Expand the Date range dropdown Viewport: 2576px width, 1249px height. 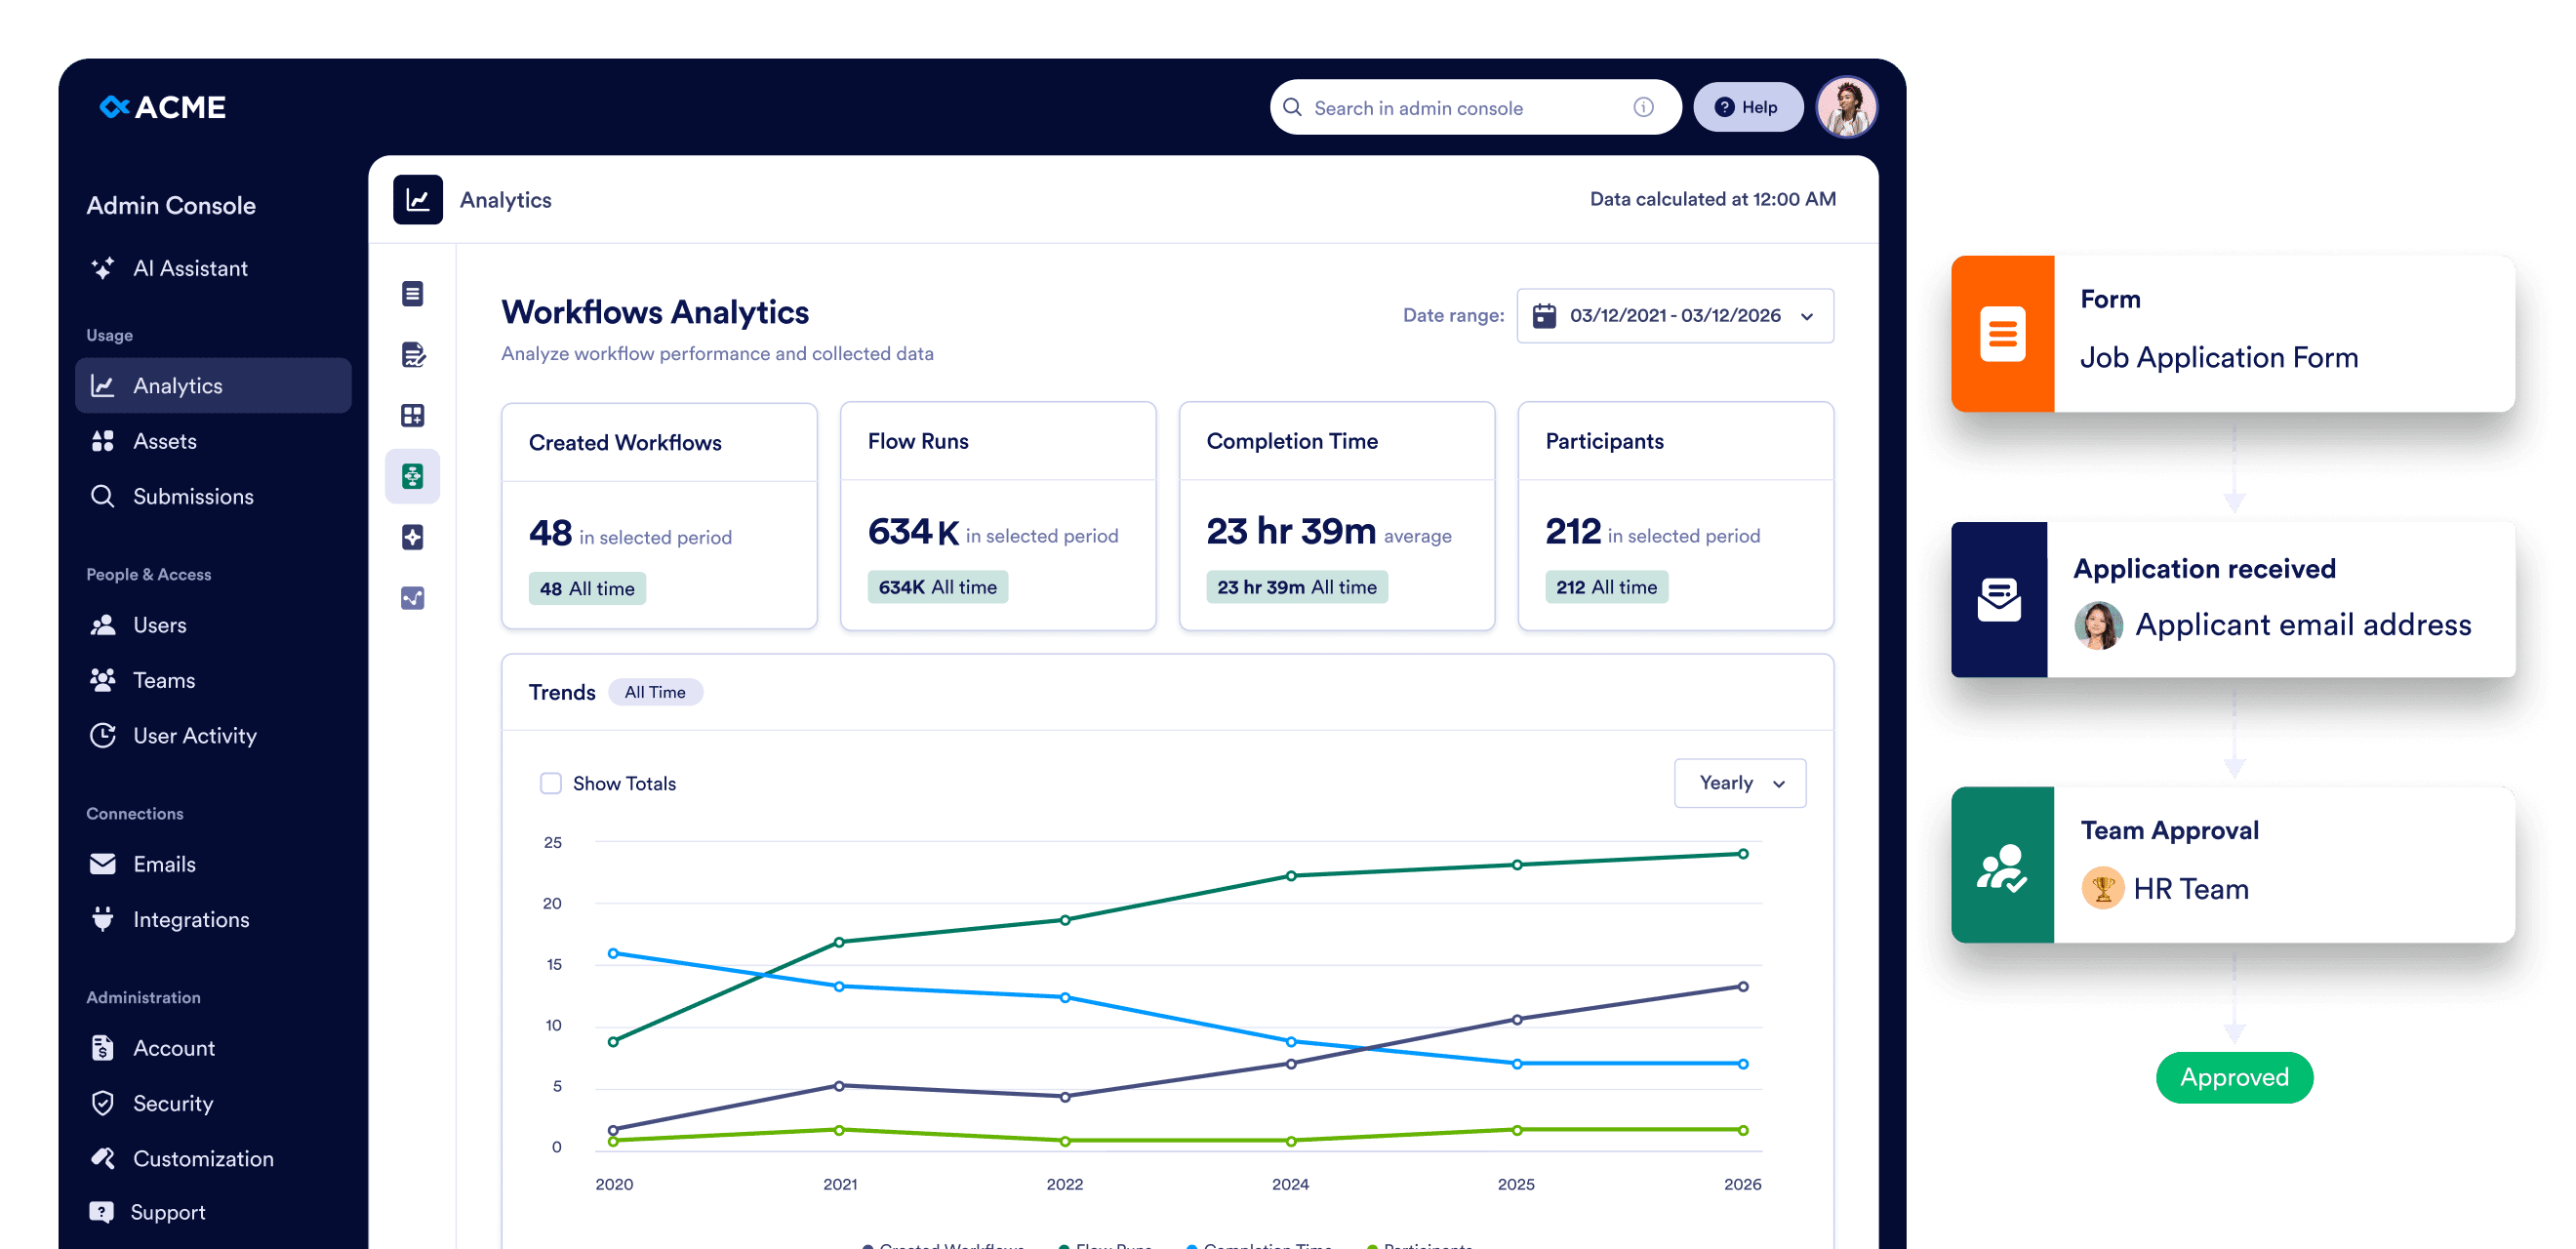1674,316
